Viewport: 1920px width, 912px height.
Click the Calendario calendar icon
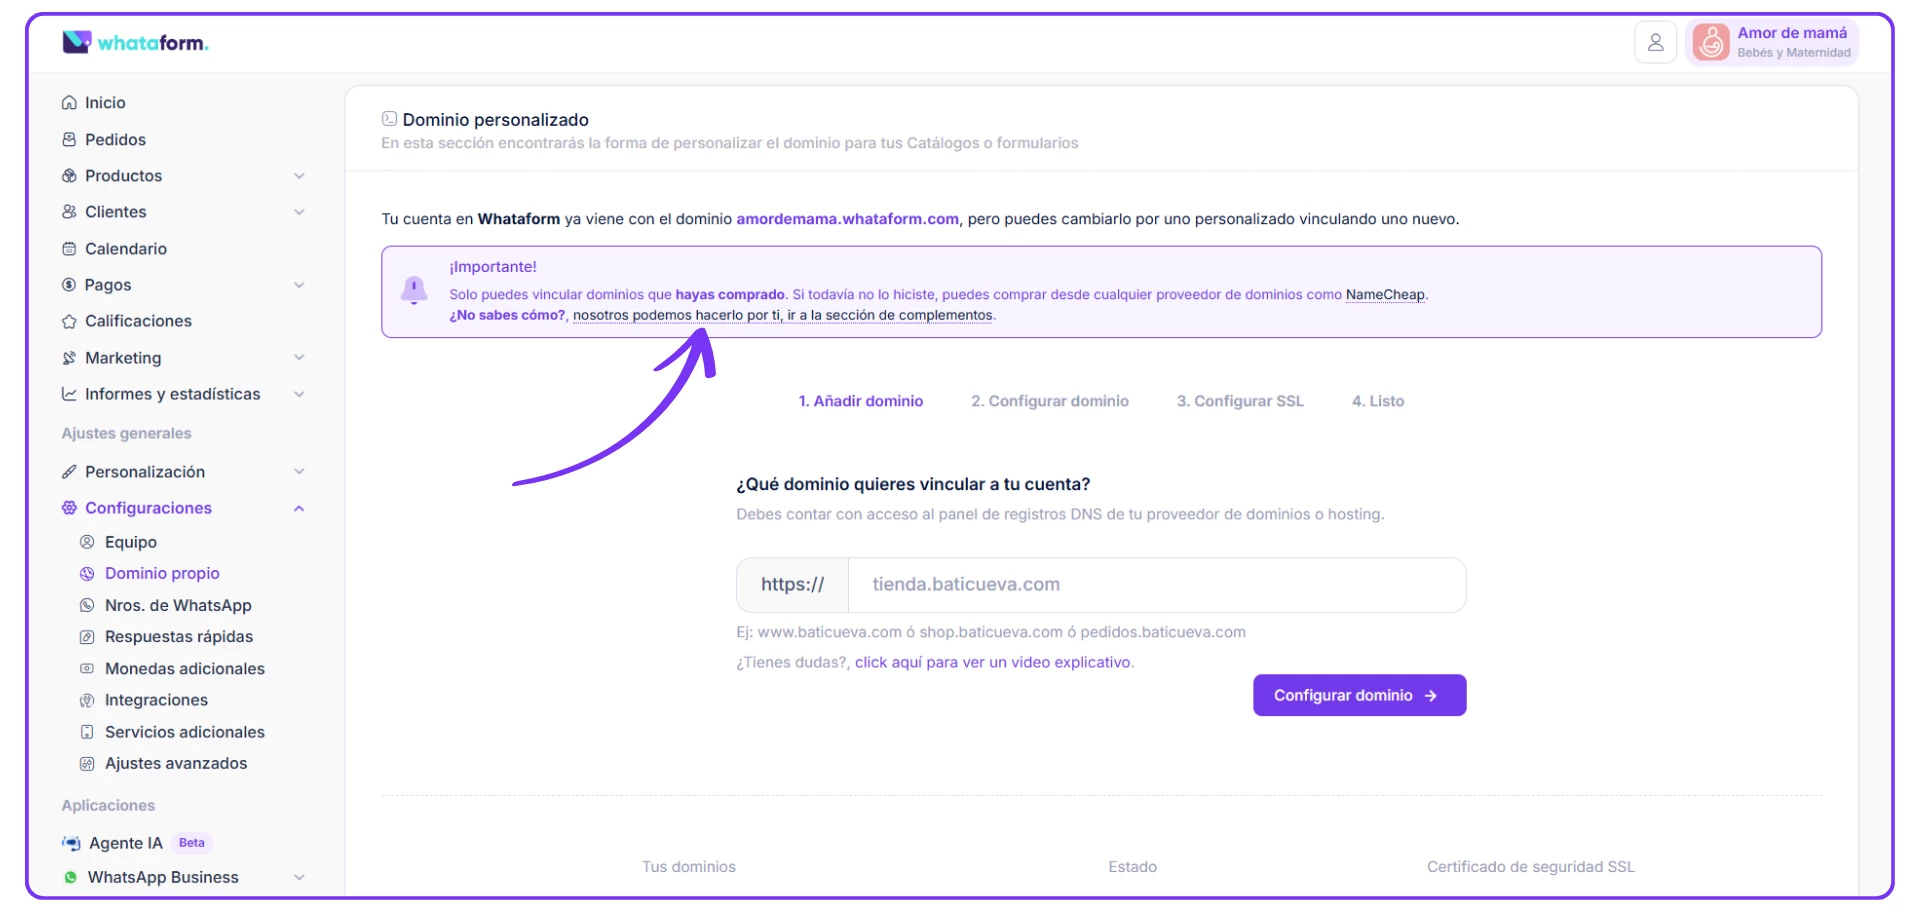tap(69, 249)
